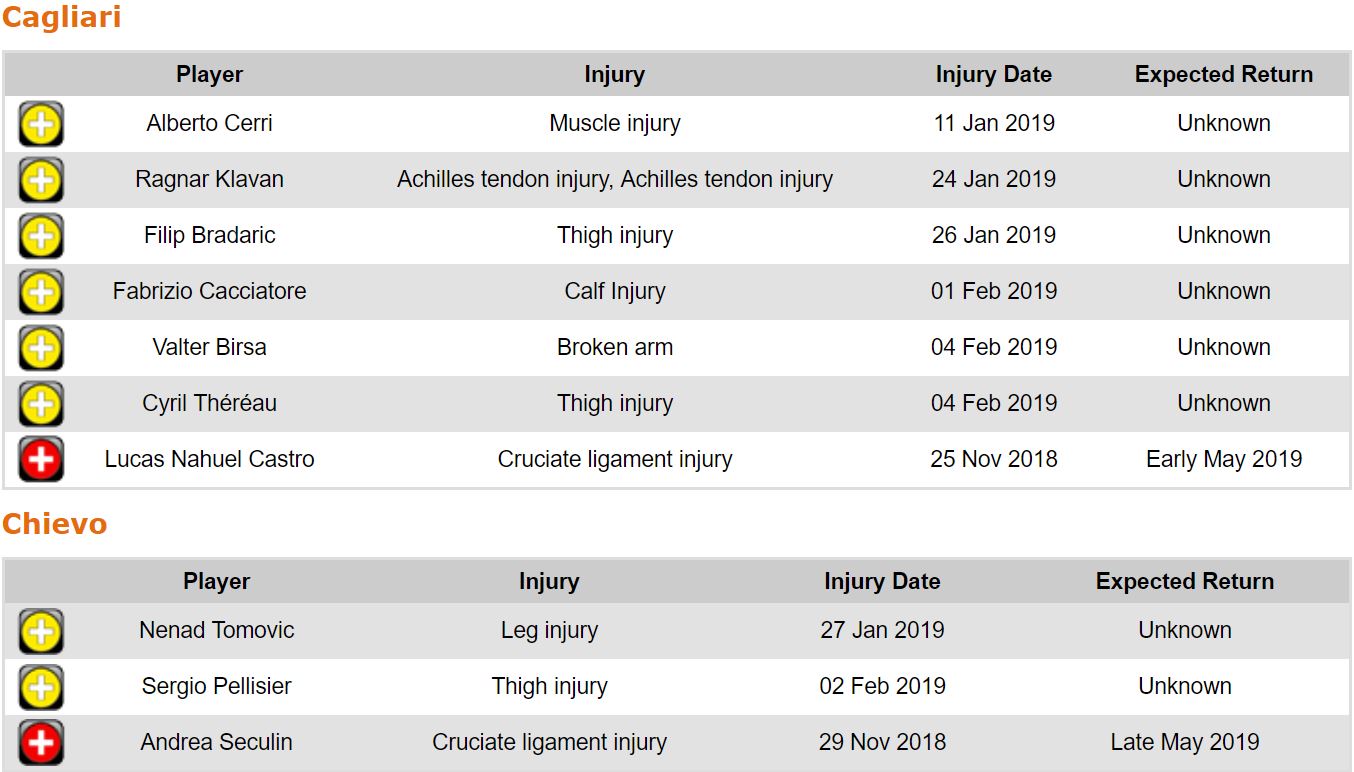The width and height of the screenshot is (1354, 772).
Task: Click red cross icon for Lucas Nahuel Castro
Action: (41, 460)
